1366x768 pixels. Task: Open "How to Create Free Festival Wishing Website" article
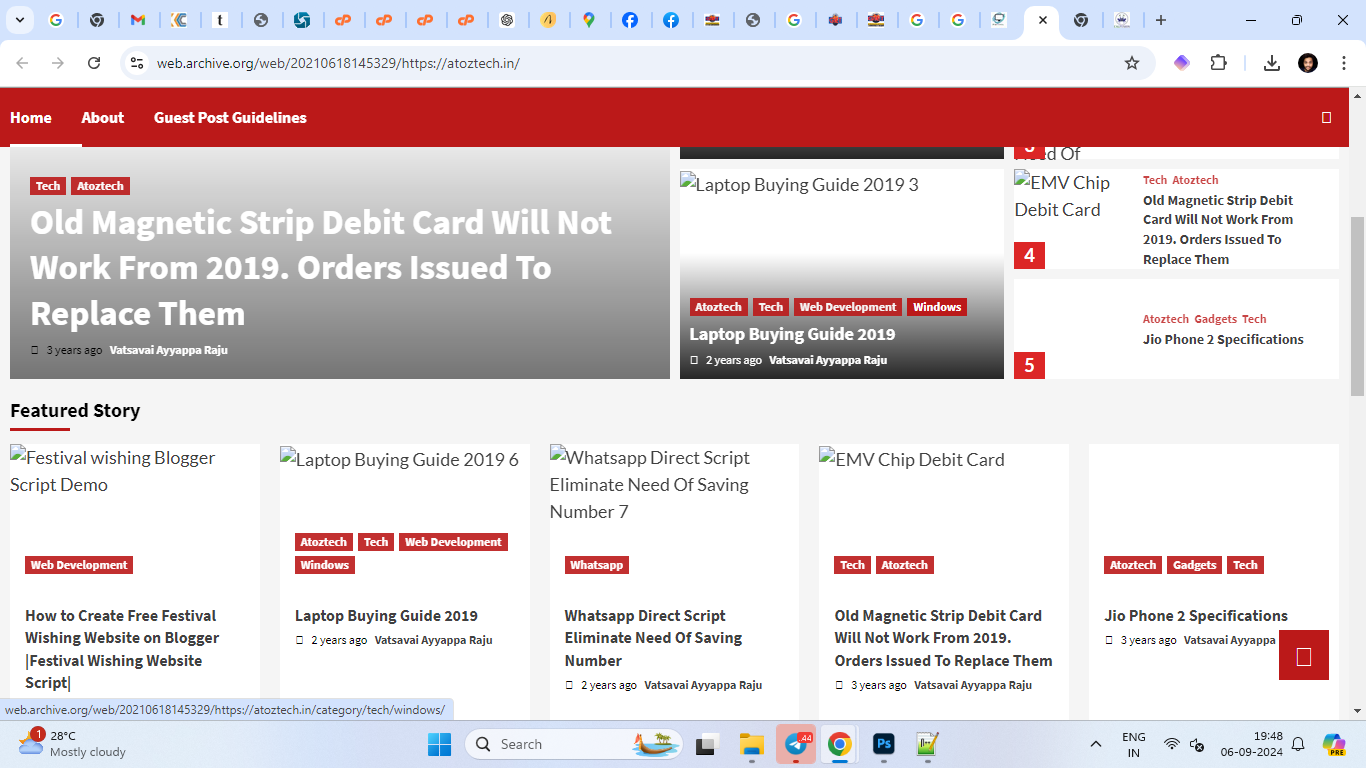pyautogui.click(x=122, y=649)
